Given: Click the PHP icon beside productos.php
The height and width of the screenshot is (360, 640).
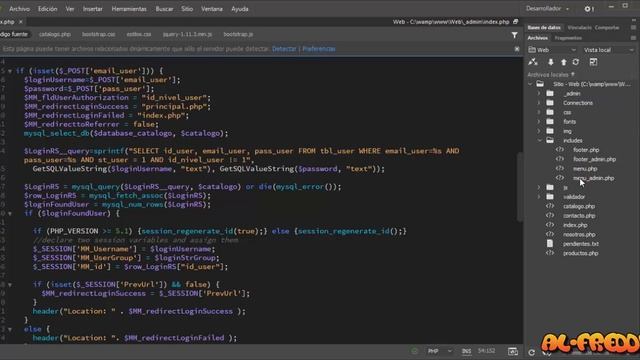Looking at the screenshot, I should [x=550, y=253].
